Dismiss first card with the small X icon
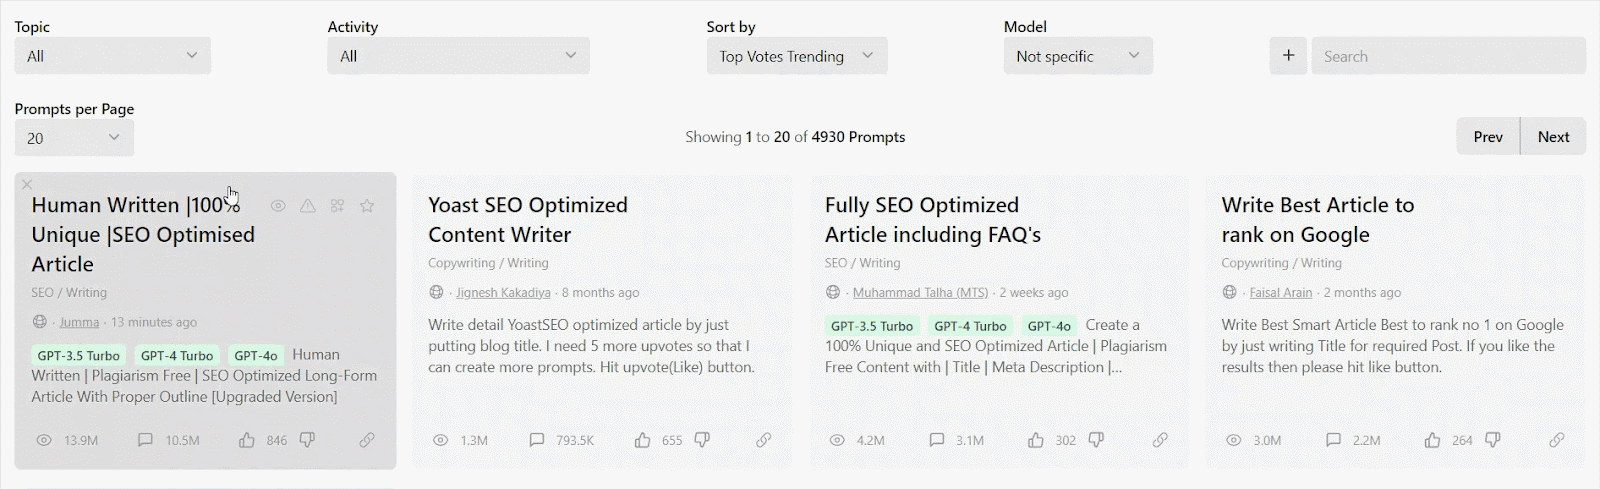Screen dimensions: 1600x489 (27, 184)
